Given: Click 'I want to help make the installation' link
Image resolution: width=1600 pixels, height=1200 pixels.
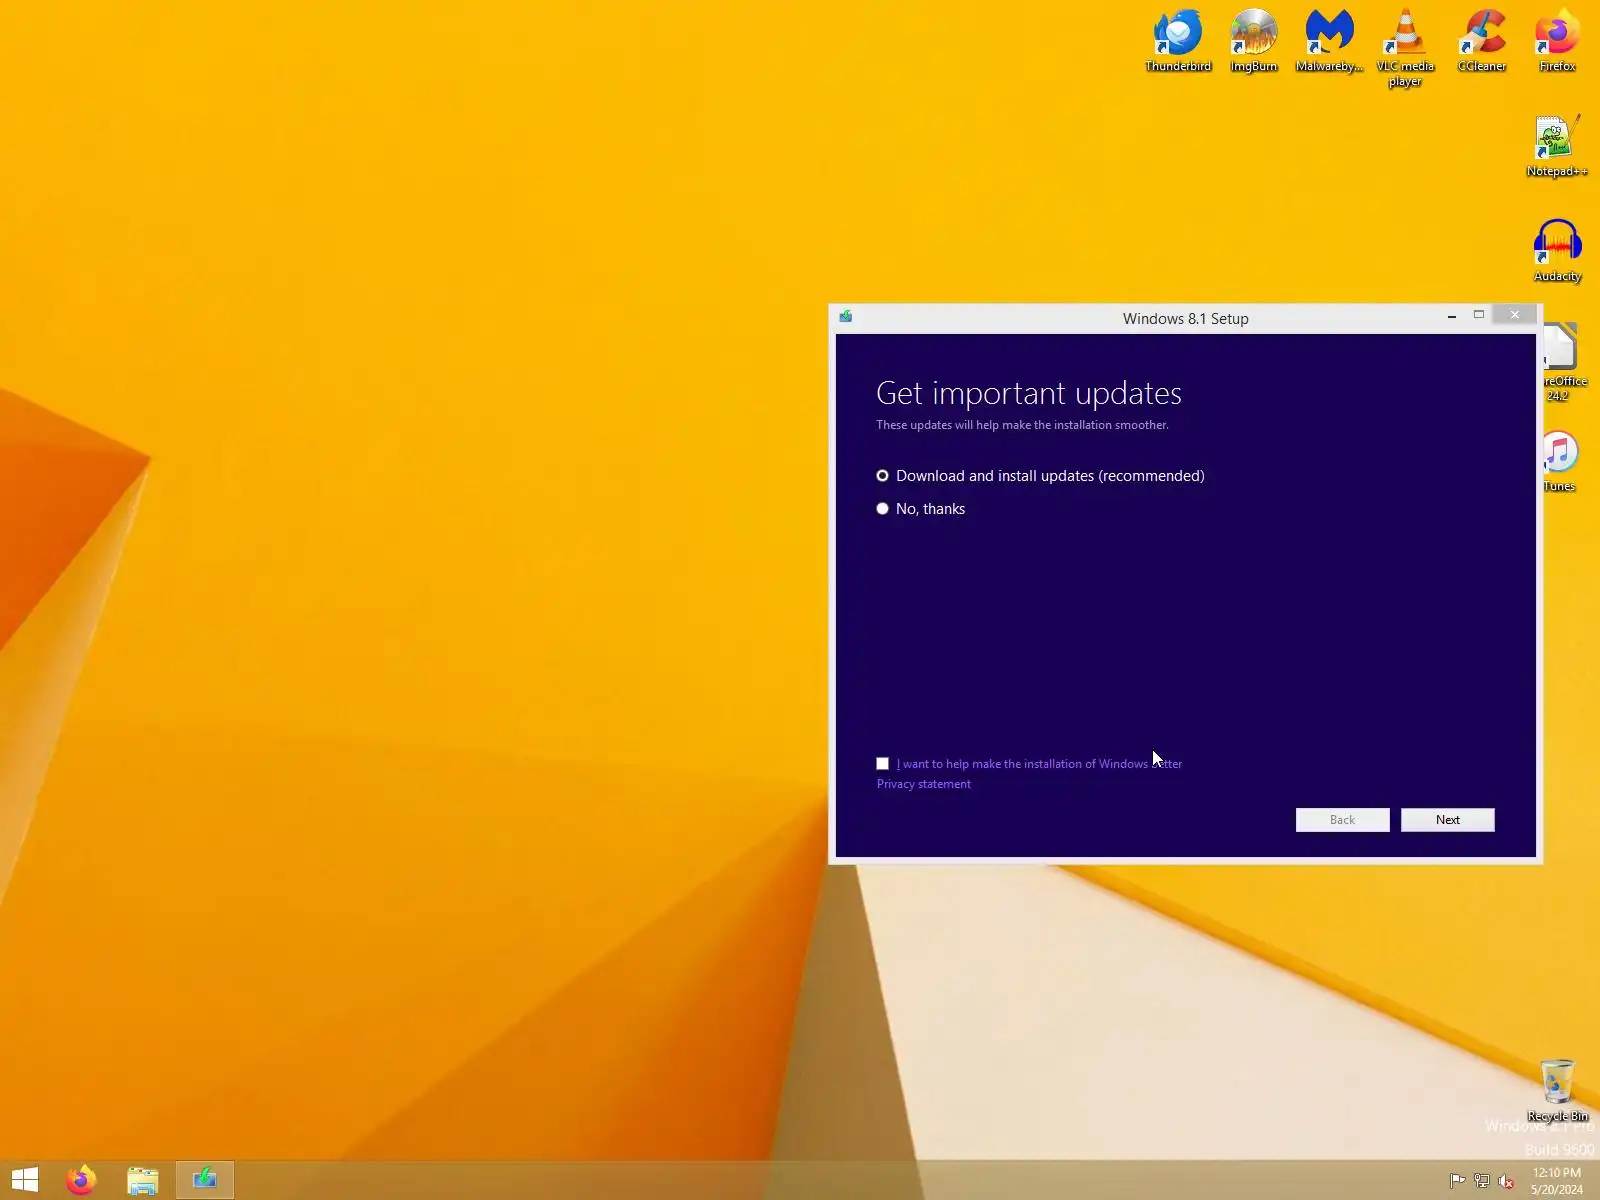Looking at the screenshot, I should [x=1039, y=764].
